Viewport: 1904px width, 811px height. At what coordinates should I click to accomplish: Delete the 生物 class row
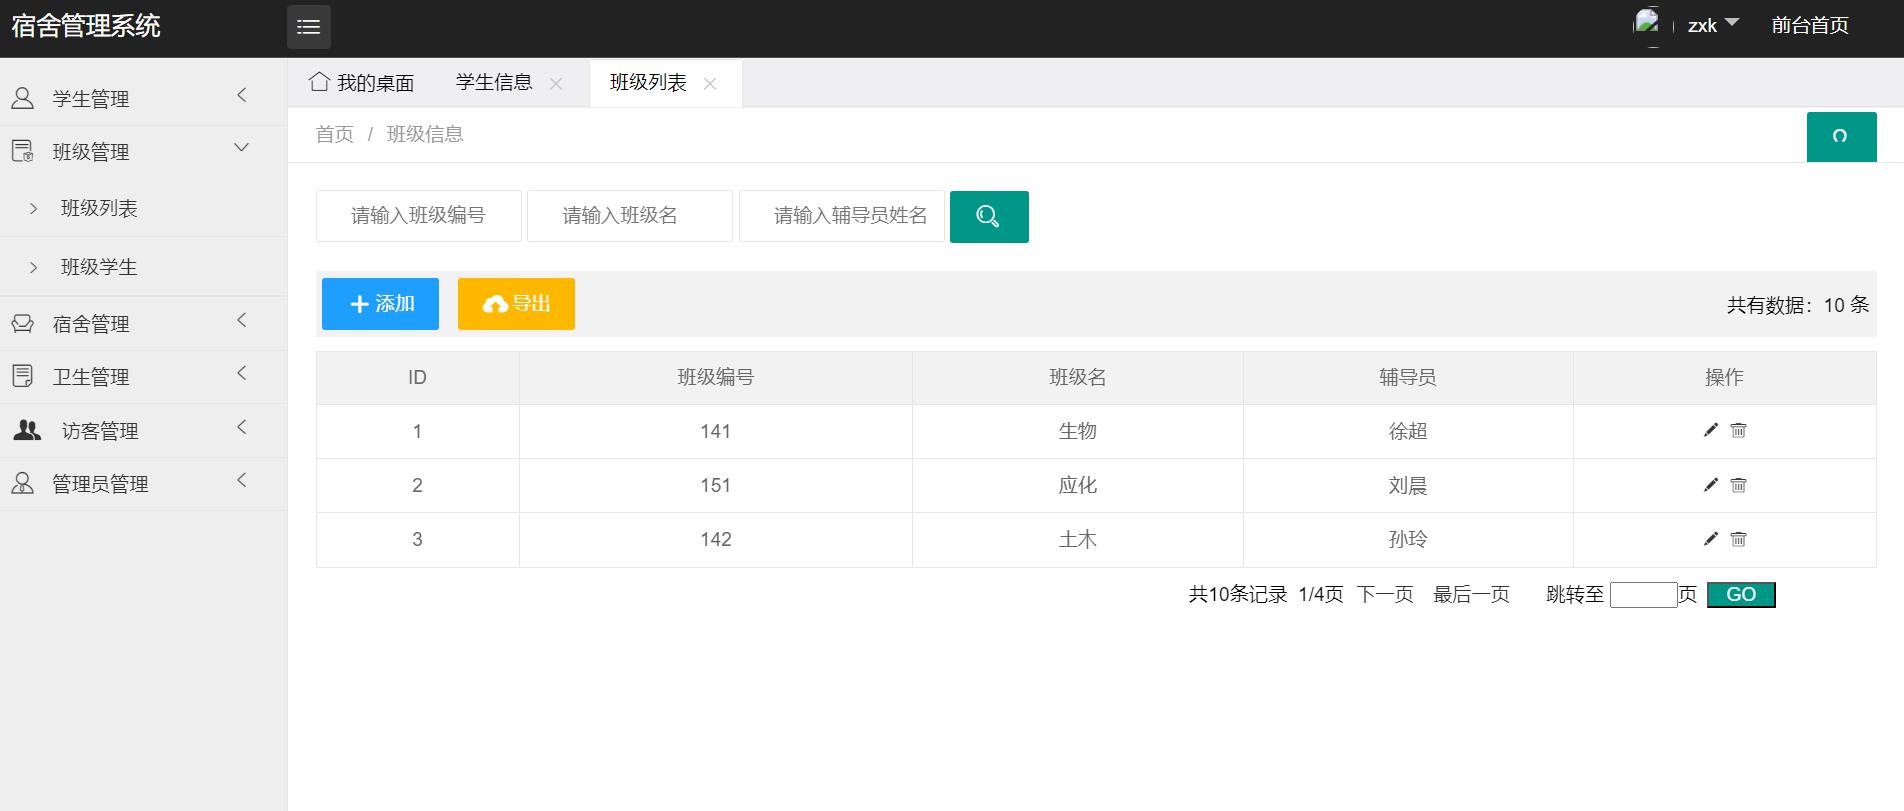(1739, 430)
